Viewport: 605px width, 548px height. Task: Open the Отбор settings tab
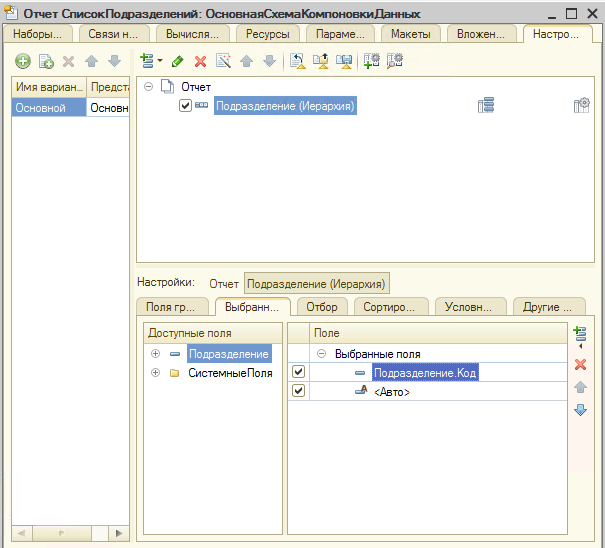tap(321, 307)
